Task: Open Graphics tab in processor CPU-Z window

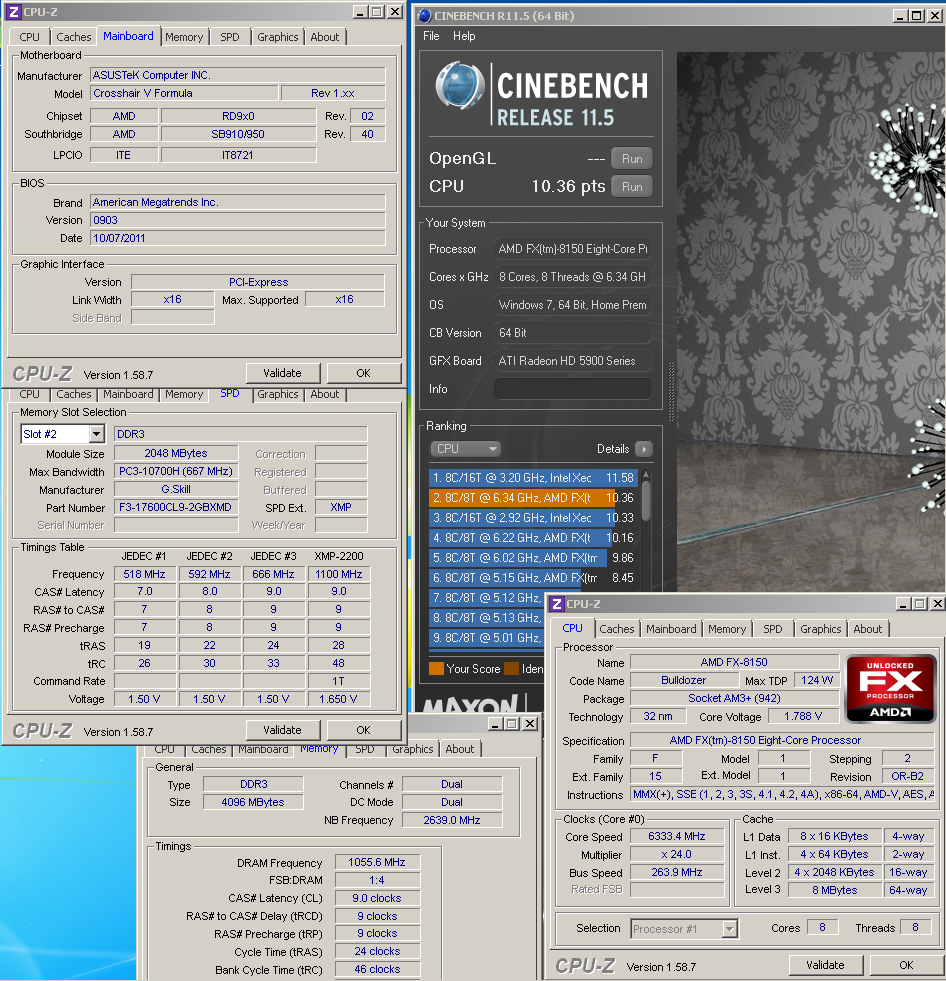Action: pos(821,629)
